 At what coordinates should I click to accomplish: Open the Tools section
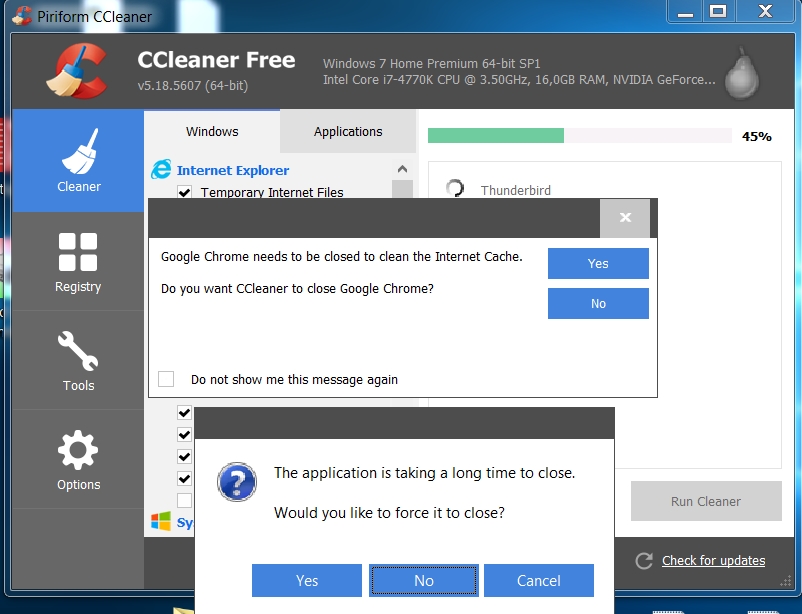click(x=78, y=361)
